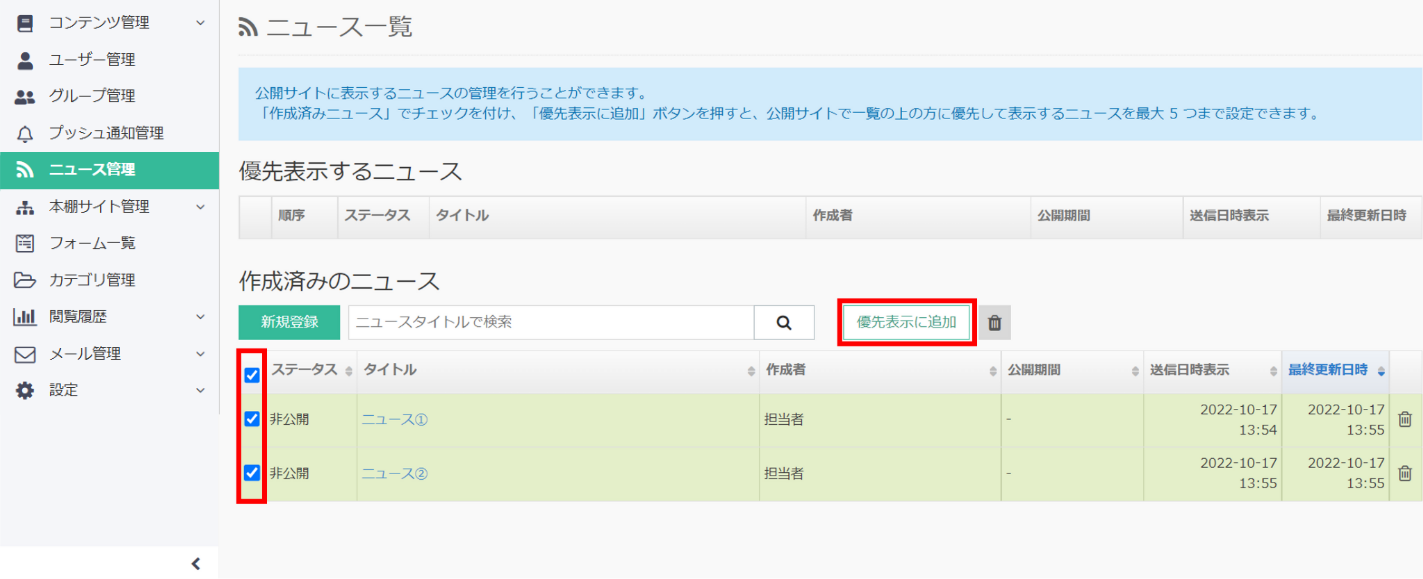Delete the ニュース② row via trash icon
This screenshot has width=1423, height=579.
click(x=1404, y=474)
